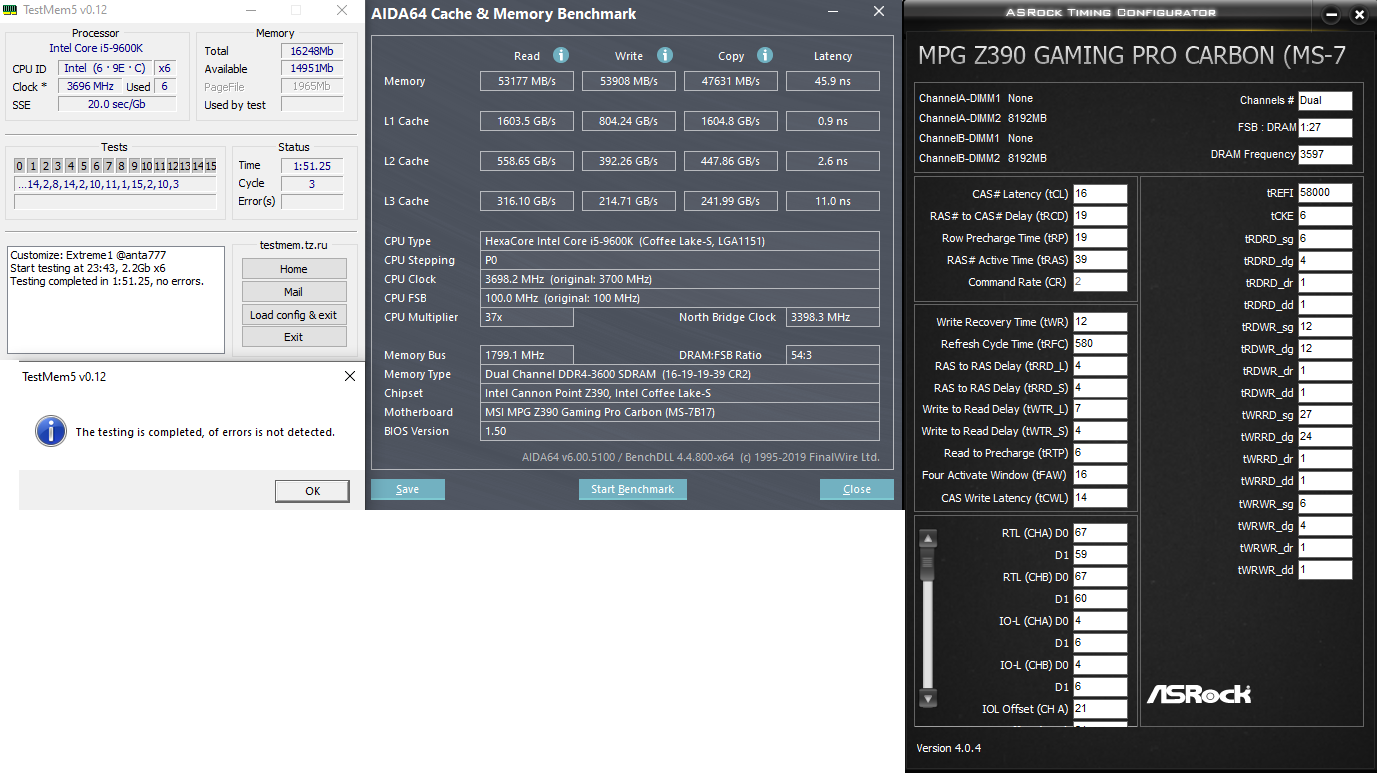Viewport: 1377px width, 773px height.
Task: Click the Available memory value 14951Mb
Action: (312, 69)
